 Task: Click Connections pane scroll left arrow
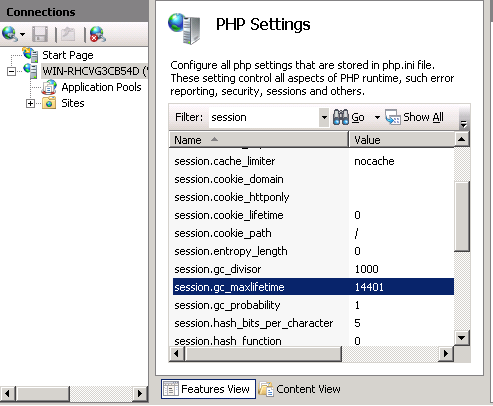pyautogui.click(x=7, y=394)
